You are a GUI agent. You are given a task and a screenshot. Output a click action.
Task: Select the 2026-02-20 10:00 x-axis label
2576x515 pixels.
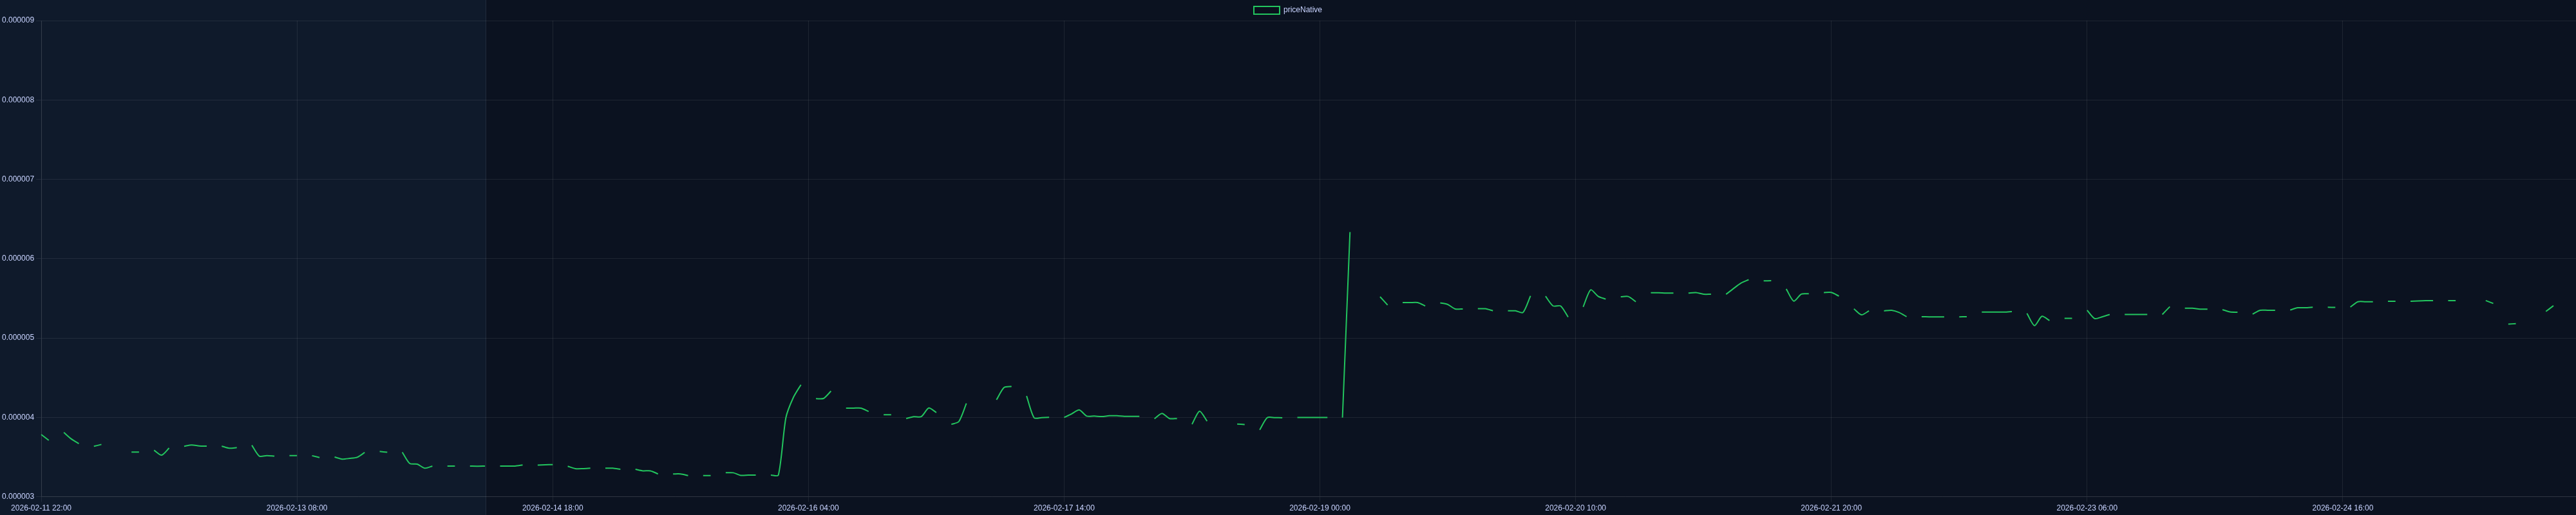[x=1575, y=508]
